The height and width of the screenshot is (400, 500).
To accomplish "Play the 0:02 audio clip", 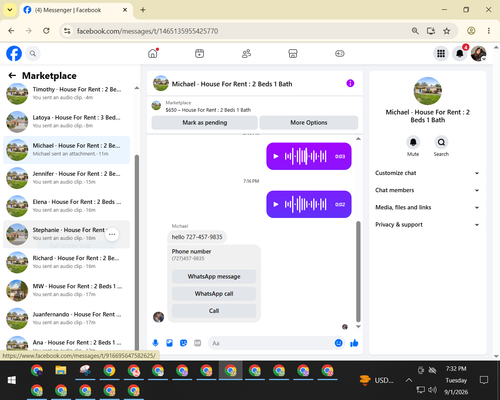I will (276, 204).
